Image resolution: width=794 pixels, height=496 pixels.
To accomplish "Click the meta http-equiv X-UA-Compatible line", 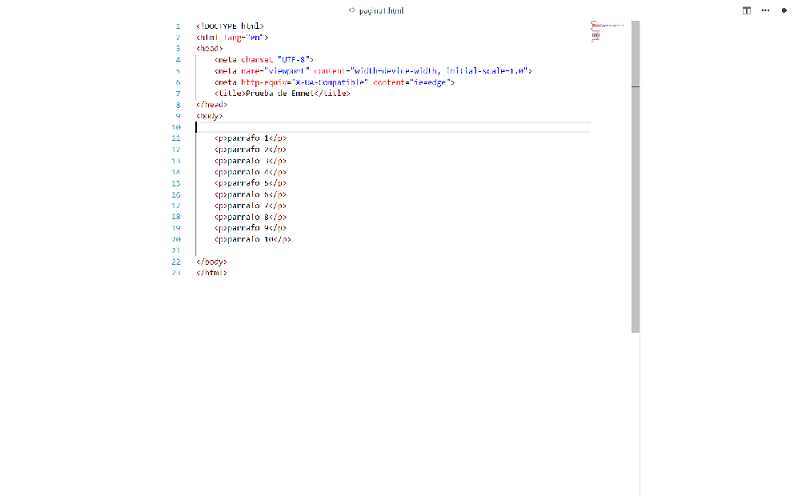I will [334, 82].
